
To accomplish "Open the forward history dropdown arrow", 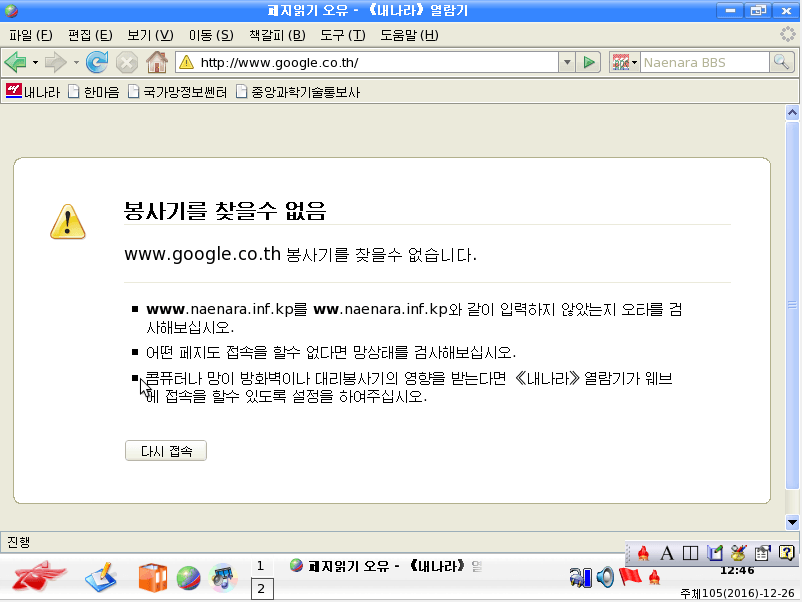I will (76, 62).
